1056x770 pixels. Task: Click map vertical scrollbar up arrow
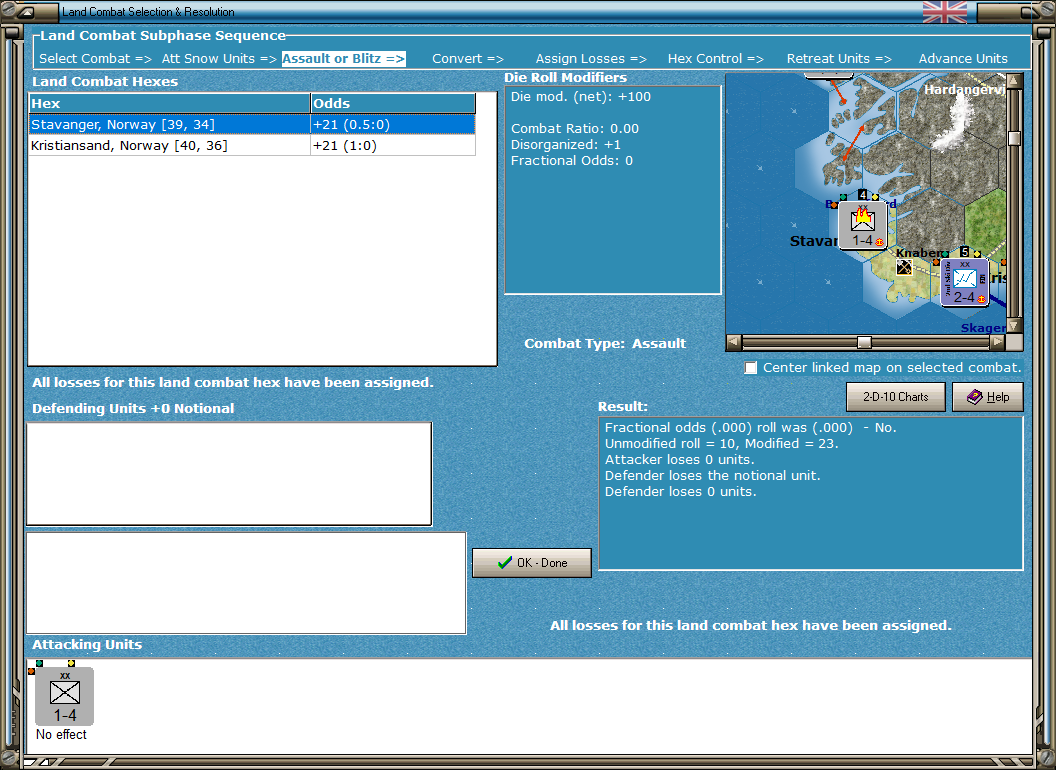1014,81
